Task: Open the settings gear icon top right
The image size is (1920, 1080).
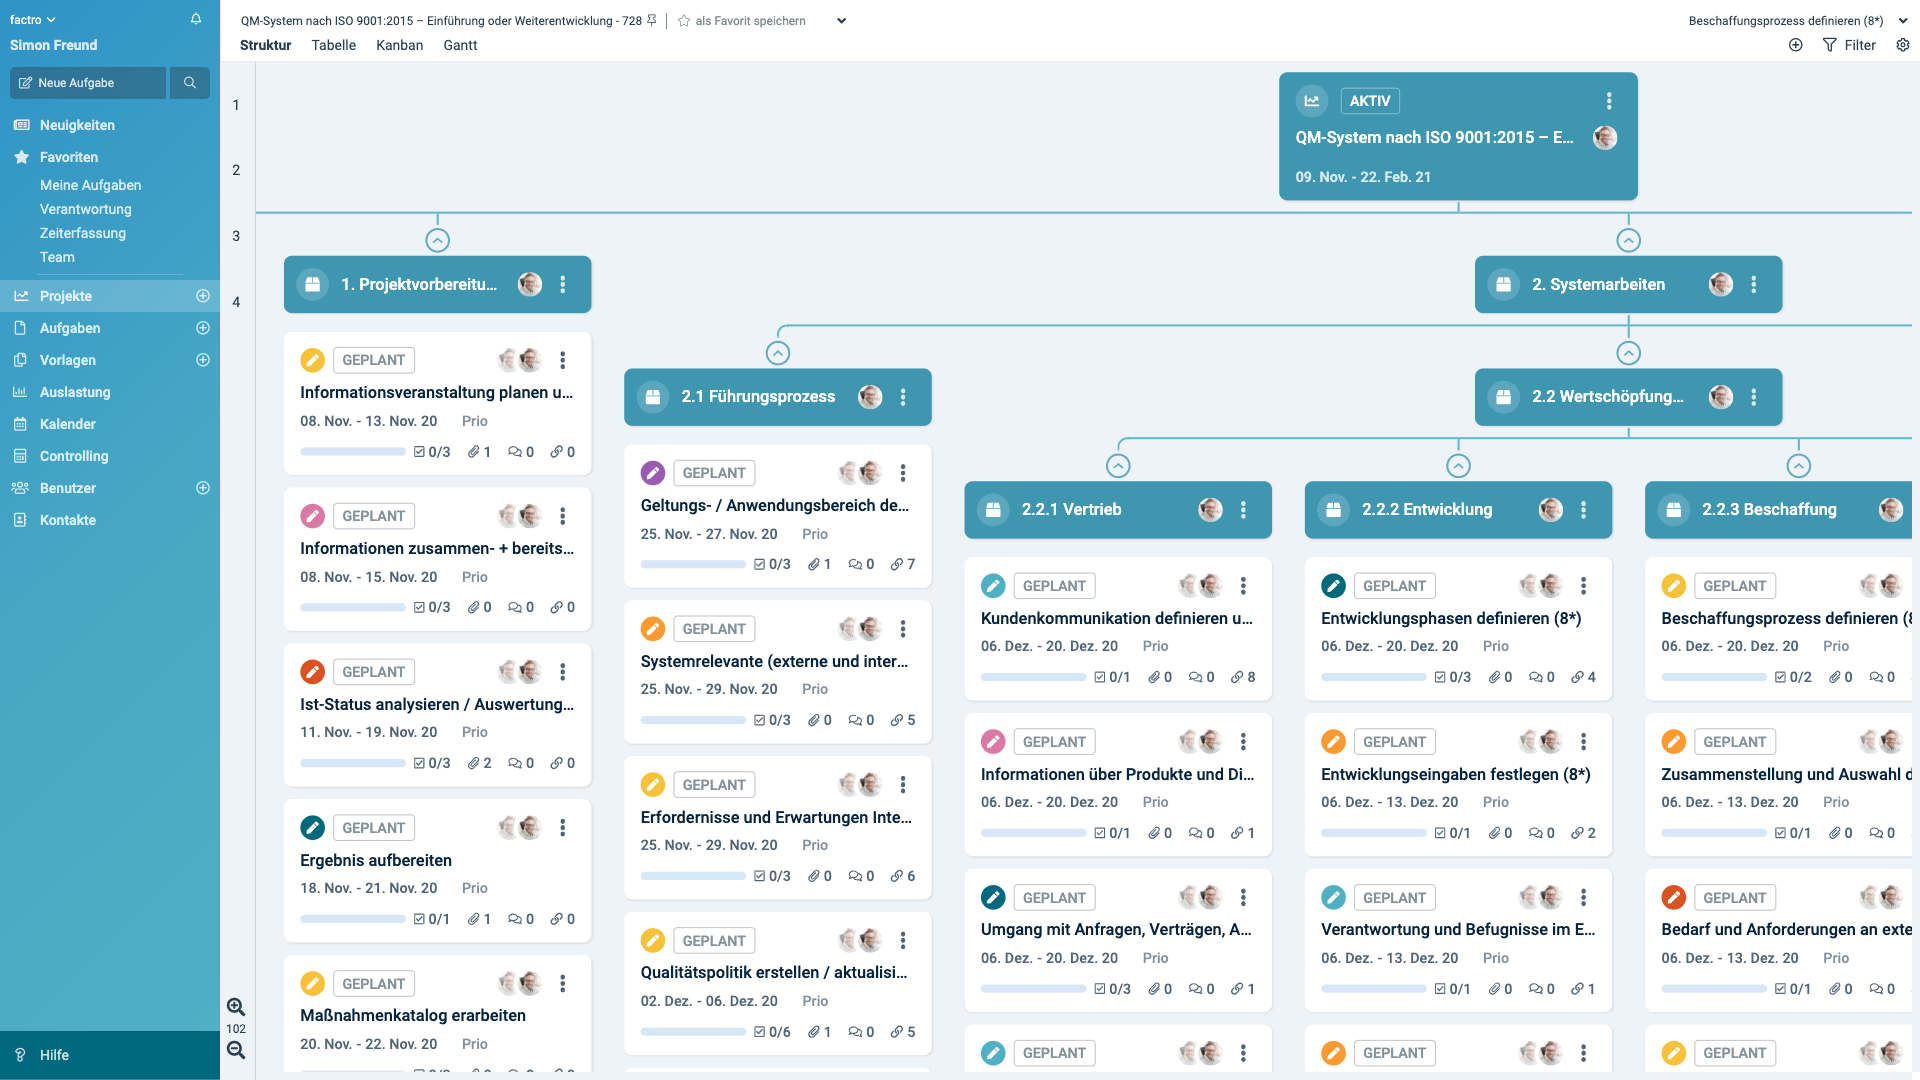Action: (1902, 45)
